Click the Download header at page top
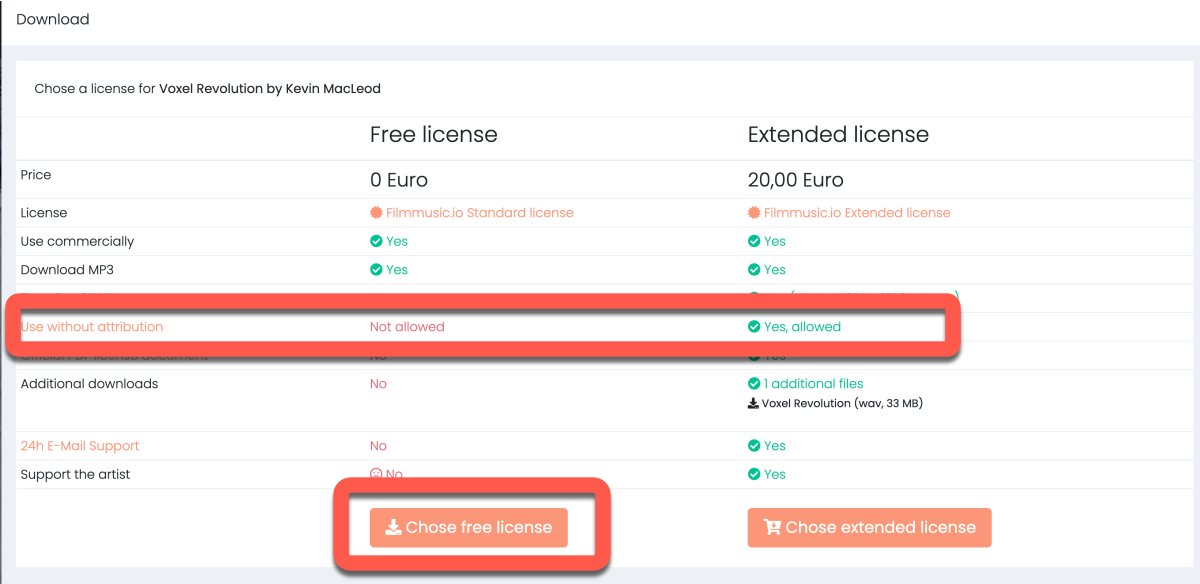1200x584 pixels. pos(53,20)
